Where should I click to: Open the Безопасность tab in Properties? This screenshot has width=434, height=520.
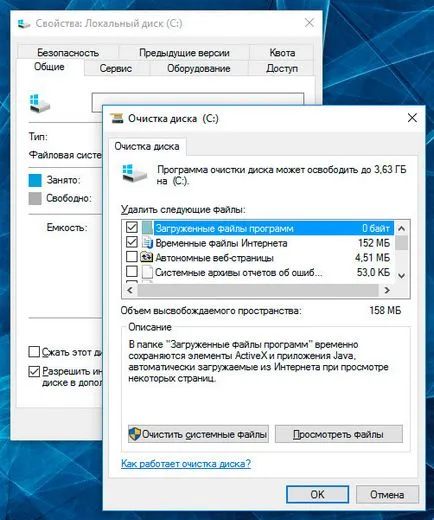click(x=68, y=53)
